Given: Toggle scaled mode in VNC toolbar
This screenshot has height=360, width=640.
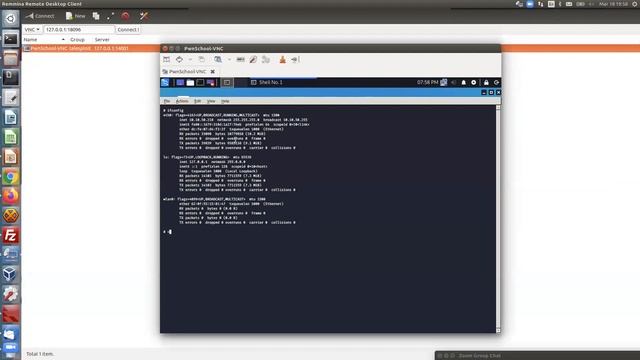Looking at the screenshot, I should pyautogui.click(x=218, y=60).
